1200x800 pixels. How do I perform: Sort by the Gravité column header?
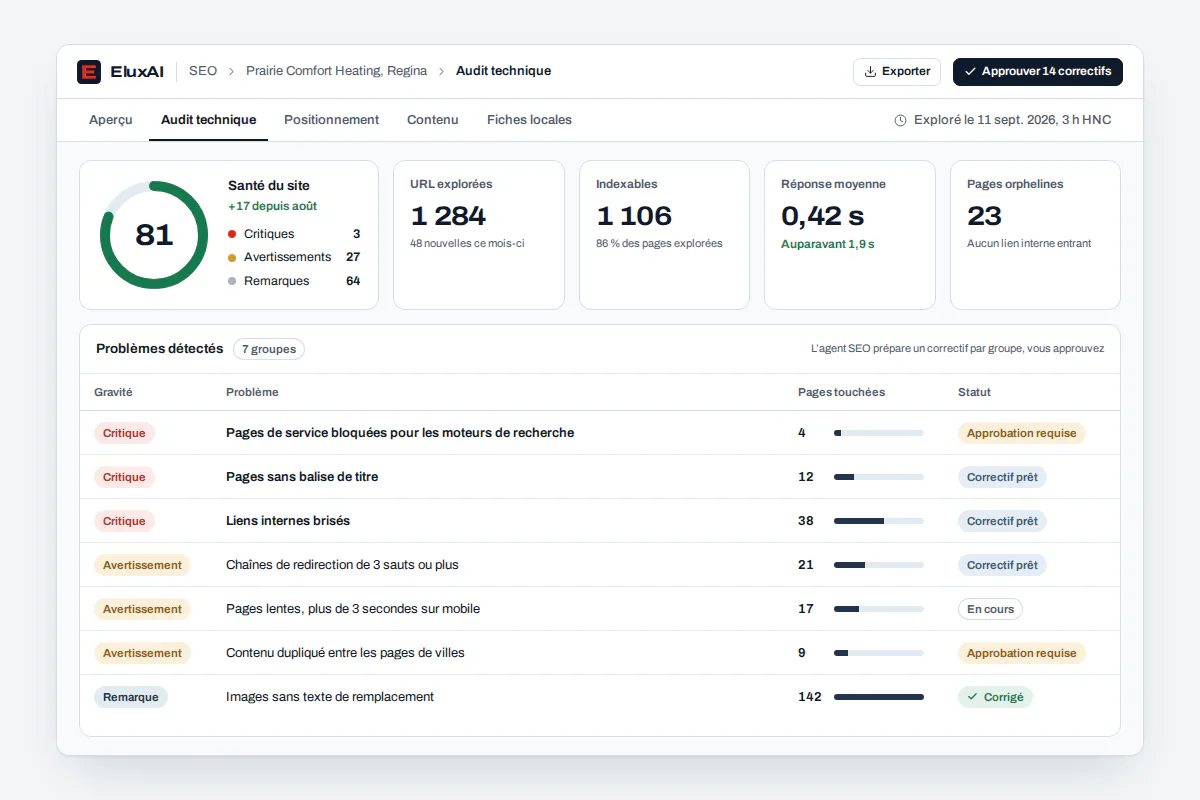113,392
